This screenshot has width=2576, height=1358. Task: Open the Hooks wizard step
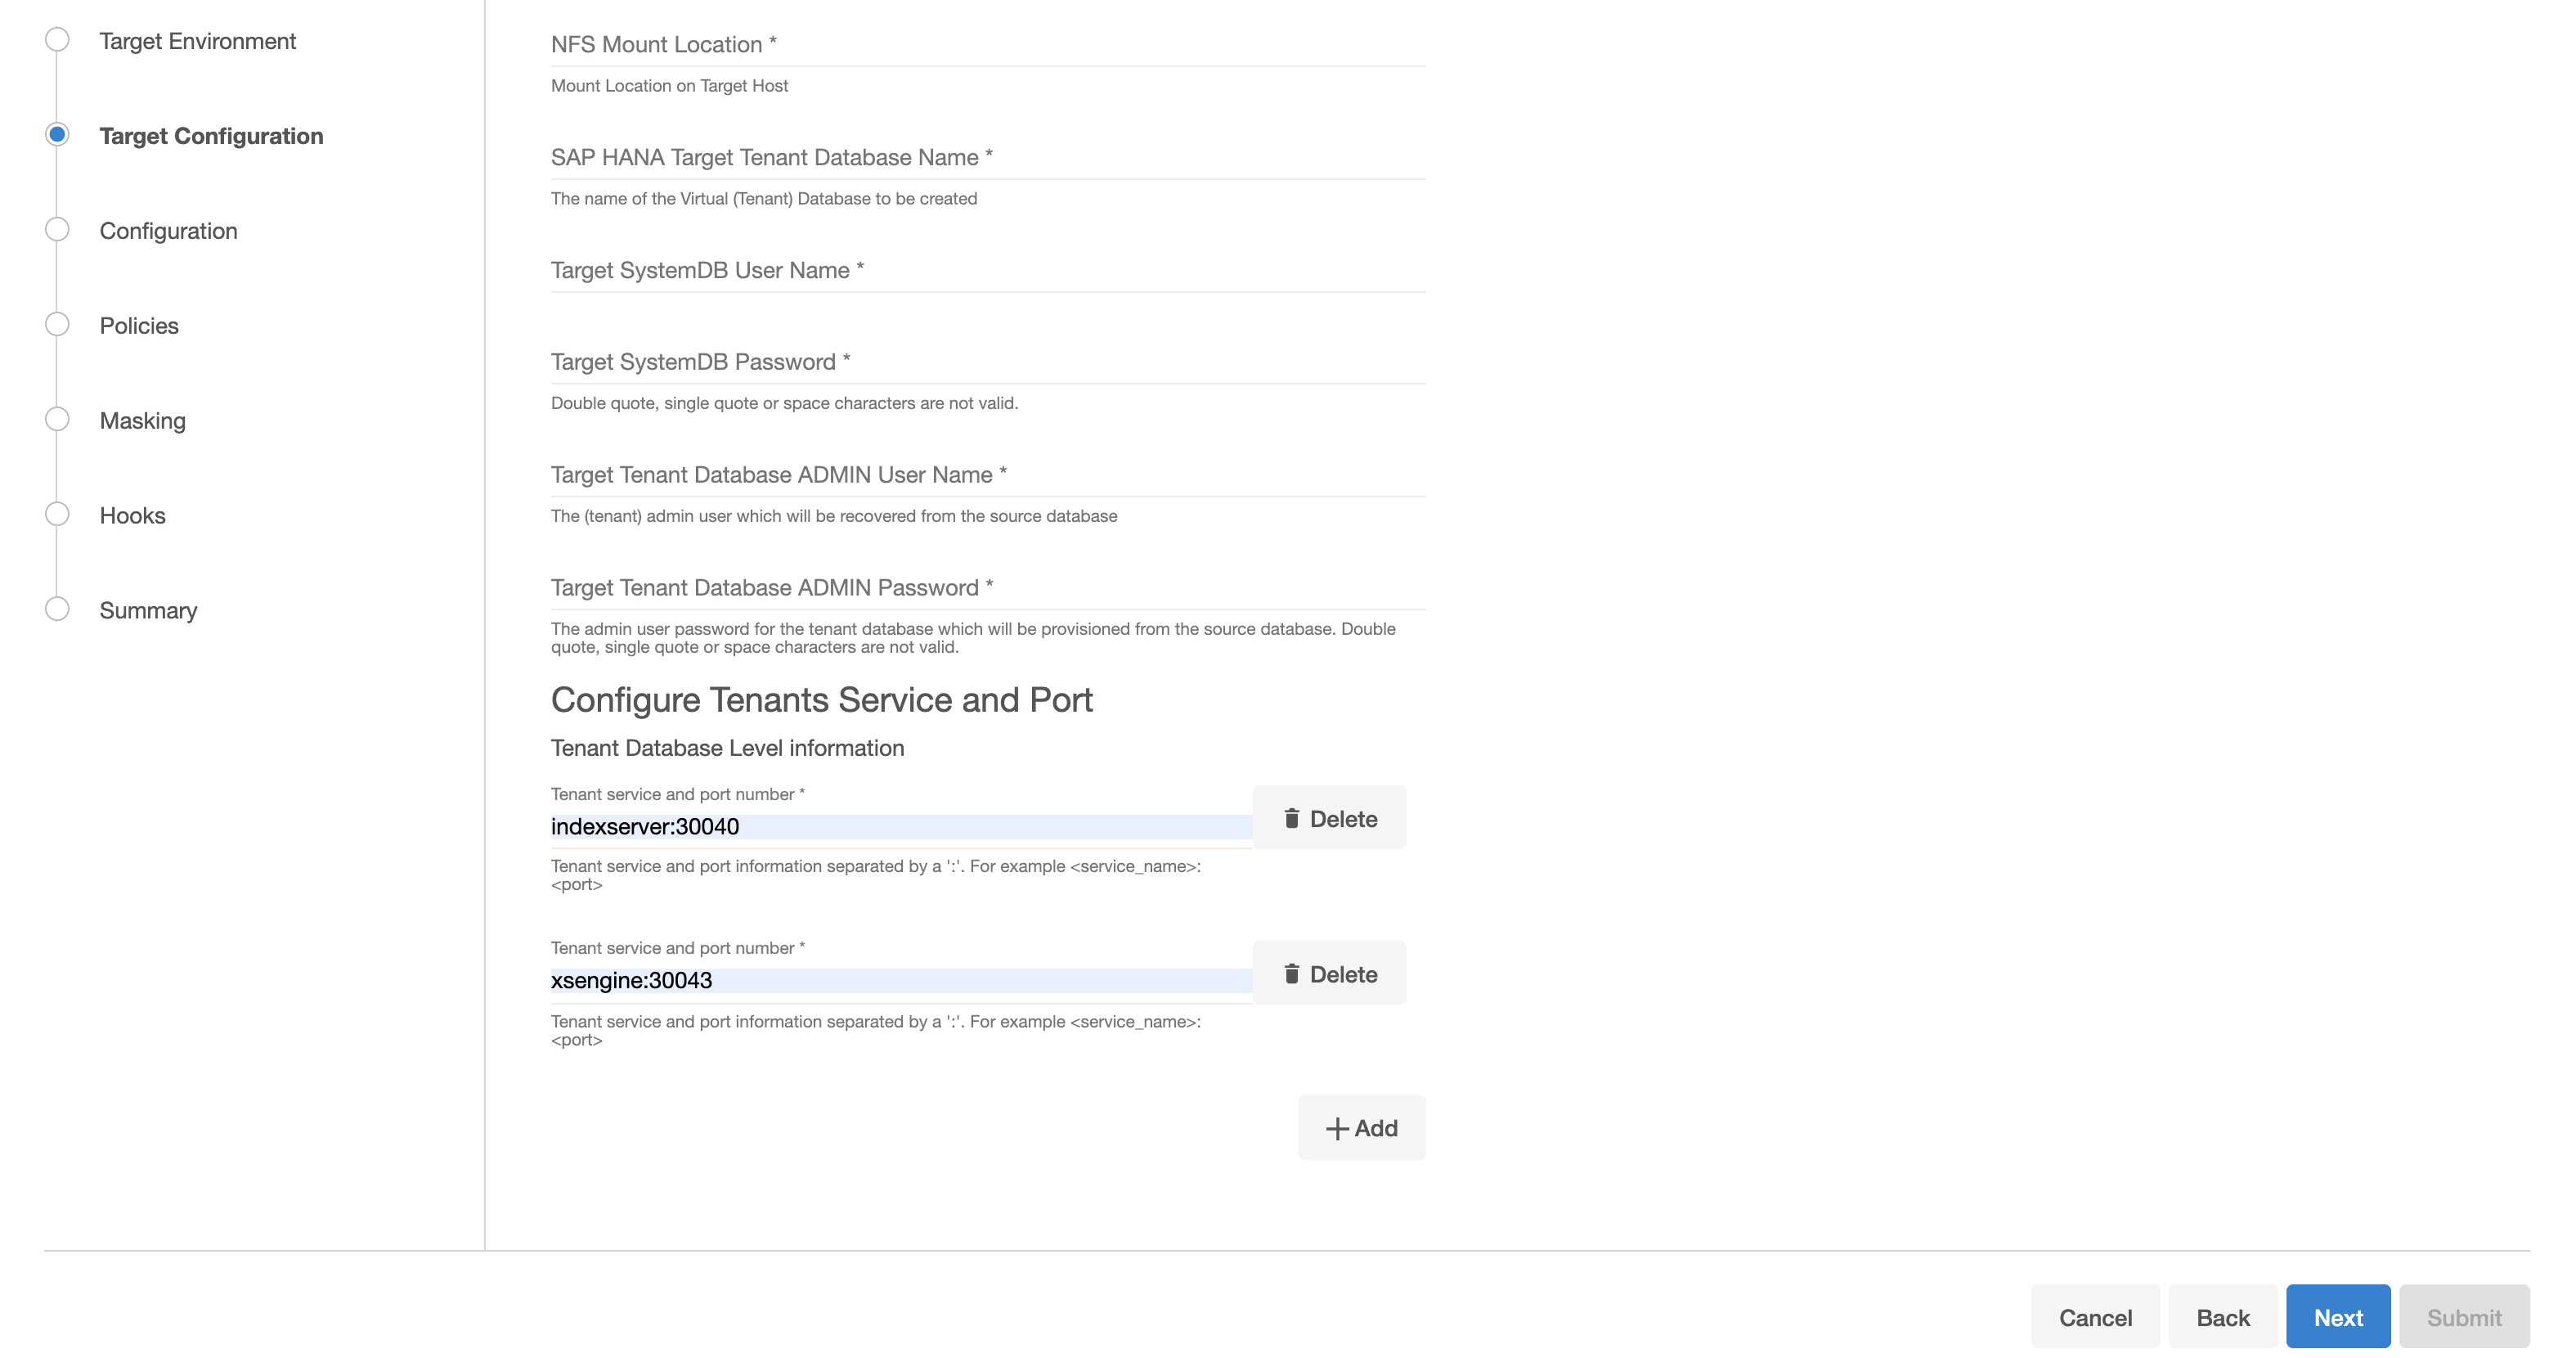[x=132, y=515]
